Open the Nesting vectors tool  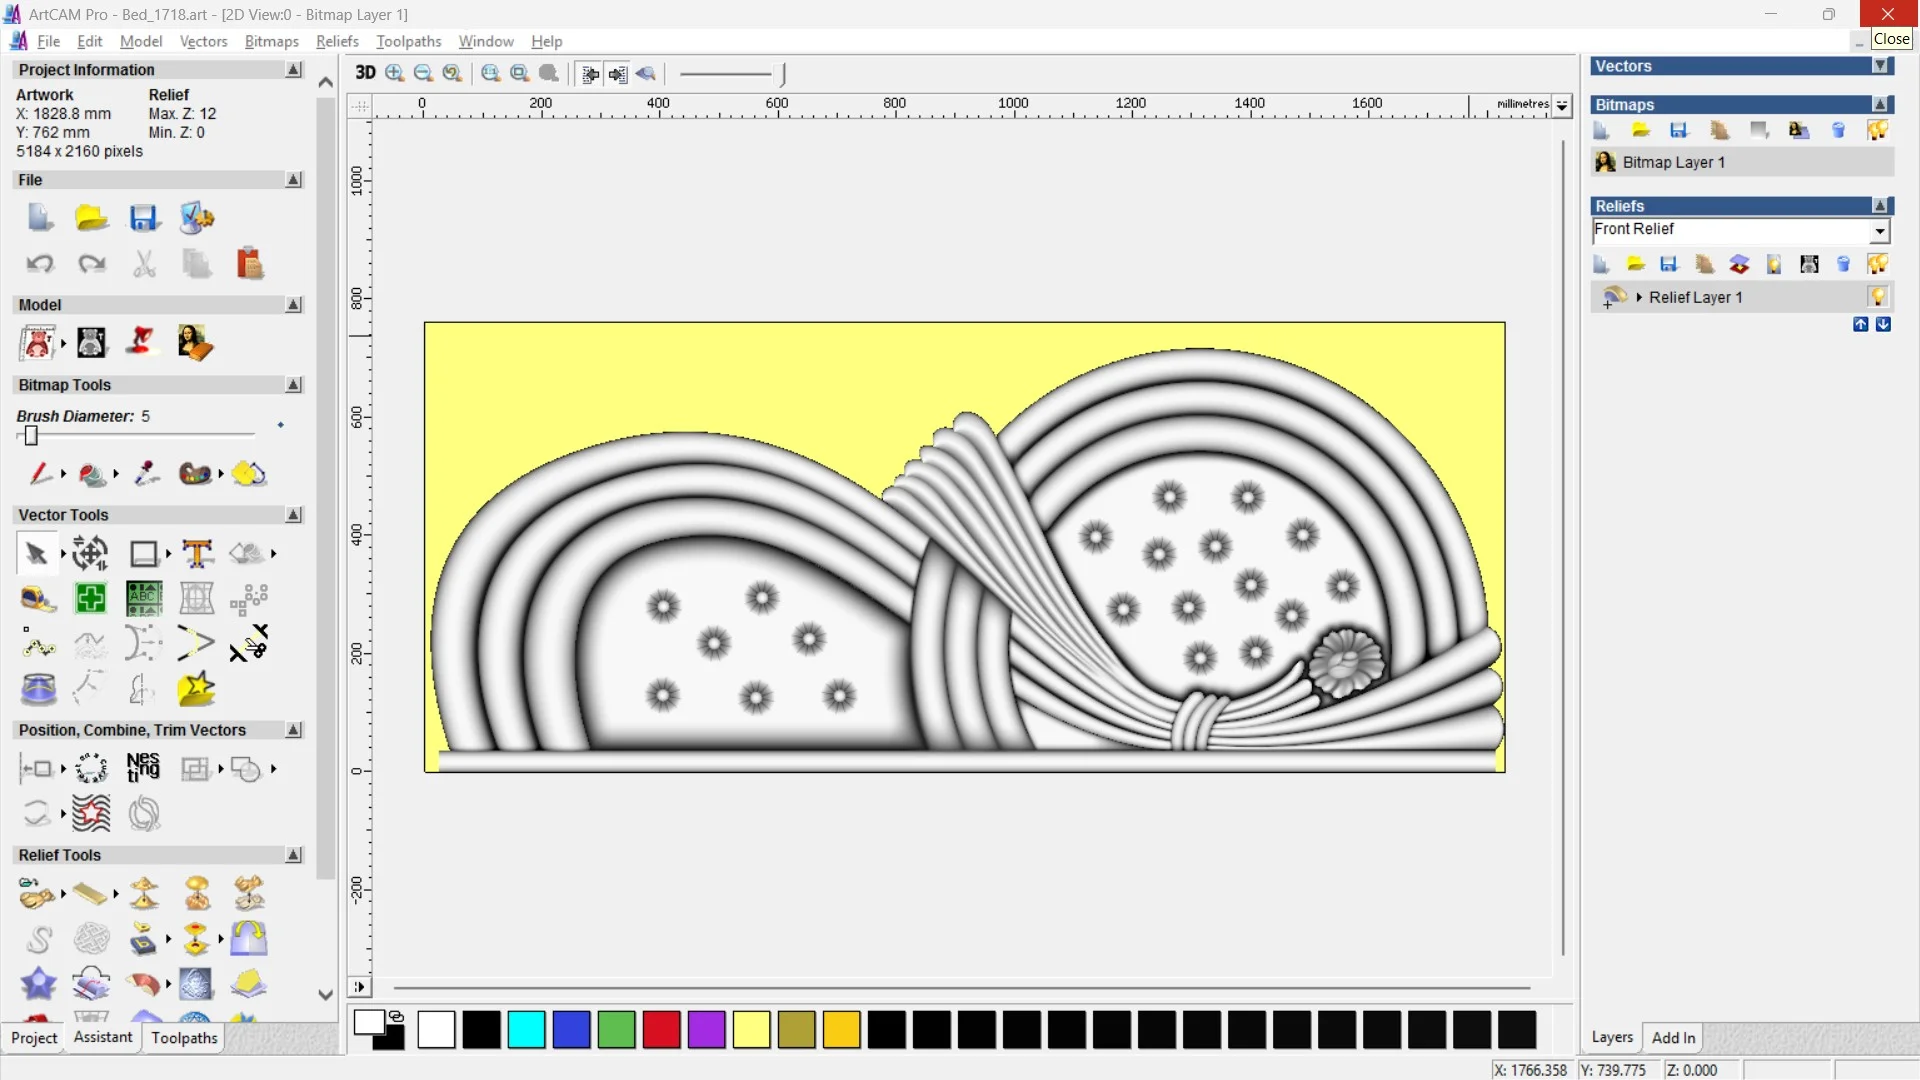point(143,768)
